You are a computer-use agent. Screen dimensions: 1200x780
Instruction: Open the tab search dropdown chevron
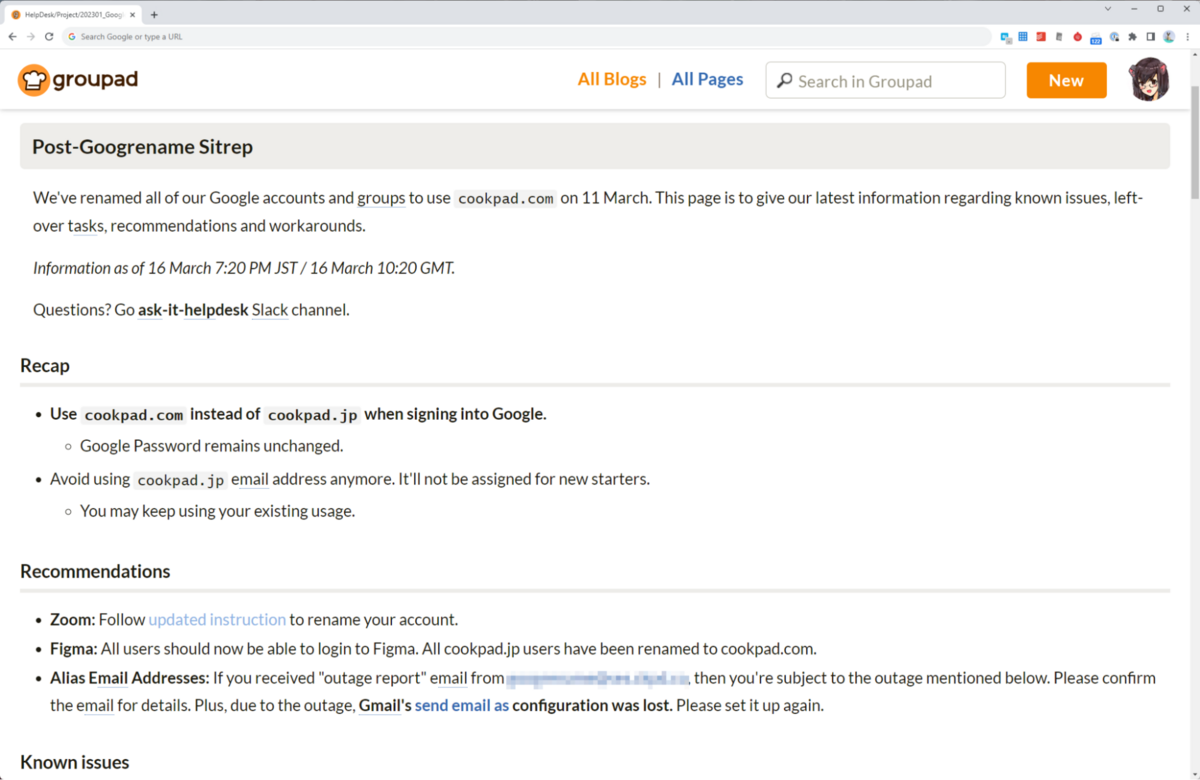click(1108, 8)
